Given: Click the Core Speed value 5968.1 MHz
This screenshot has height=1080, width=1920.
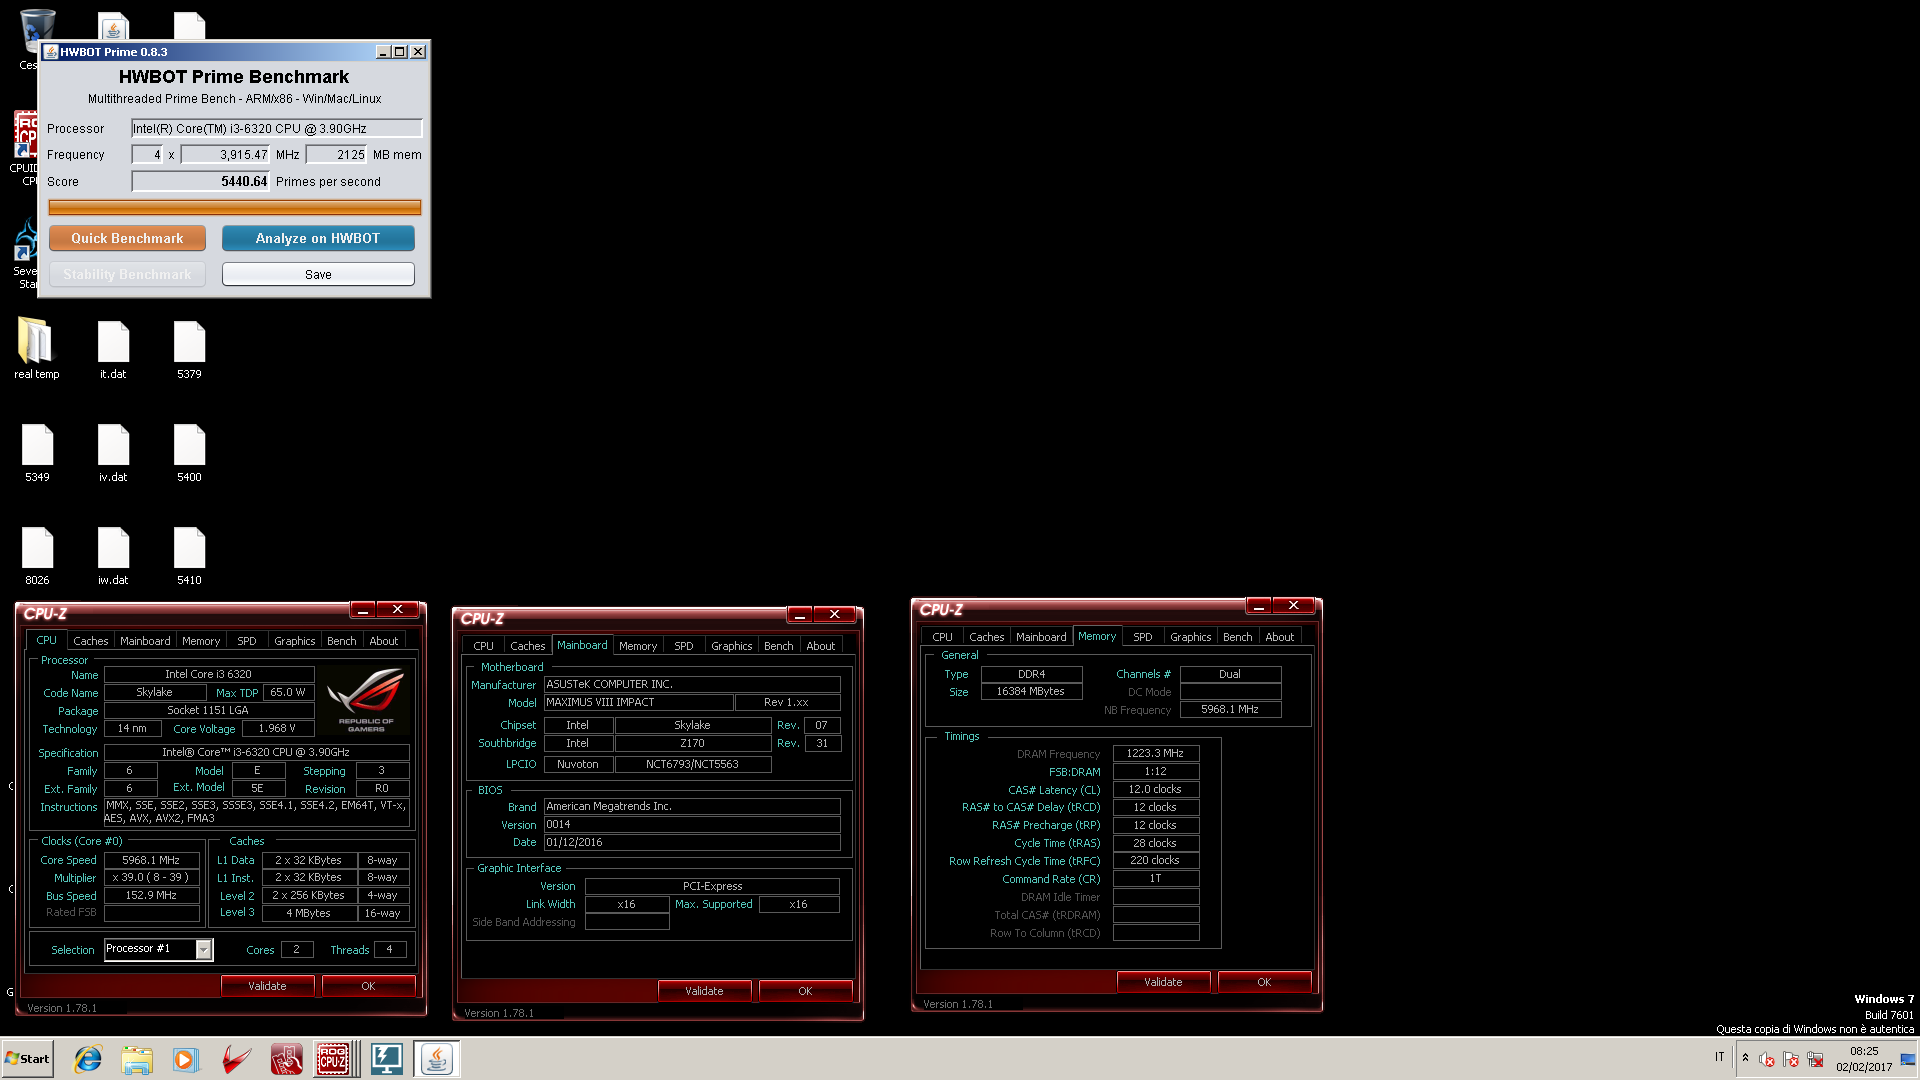Looking at the screenshot, I should (152, 860).
